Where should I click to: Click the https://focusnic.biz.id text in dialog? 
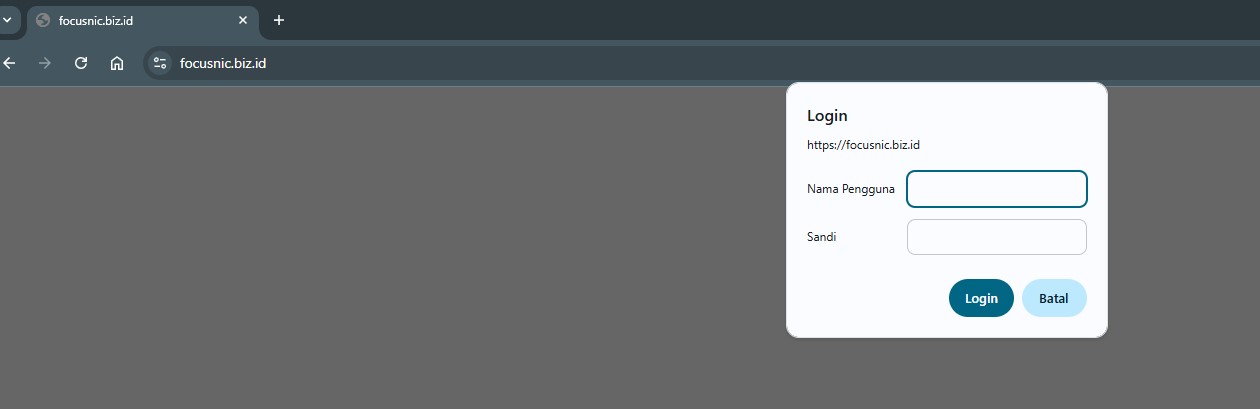863,145
